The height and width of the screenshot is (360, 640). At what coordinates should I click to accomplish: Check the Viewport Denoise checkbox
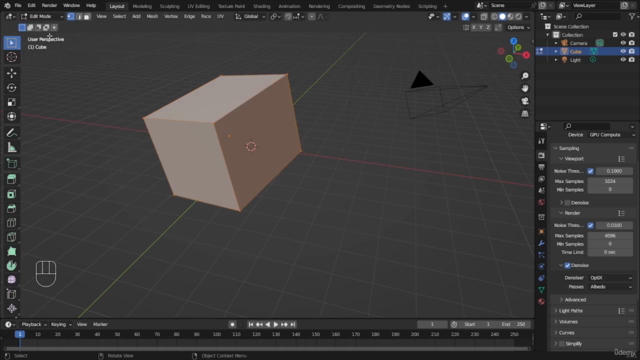[567, 203]
